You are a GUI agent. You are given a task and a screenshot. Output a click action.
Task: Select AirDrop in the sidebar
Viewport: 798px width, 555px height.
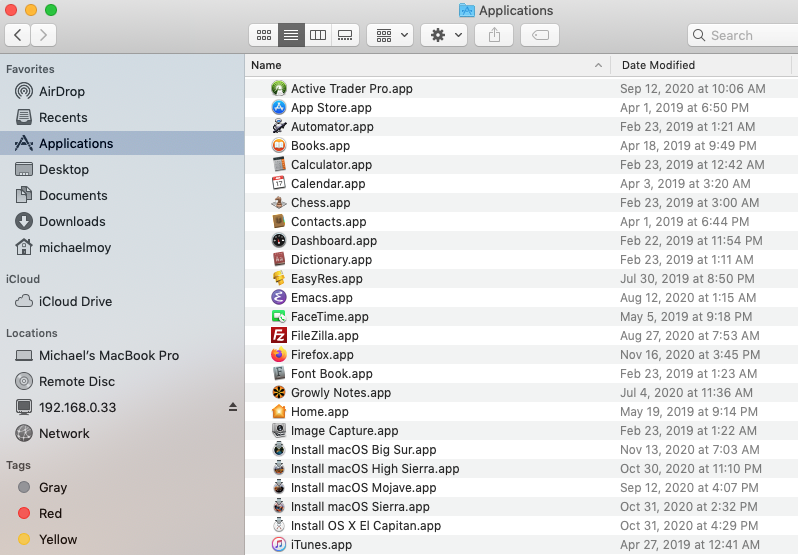coord(122,92)
